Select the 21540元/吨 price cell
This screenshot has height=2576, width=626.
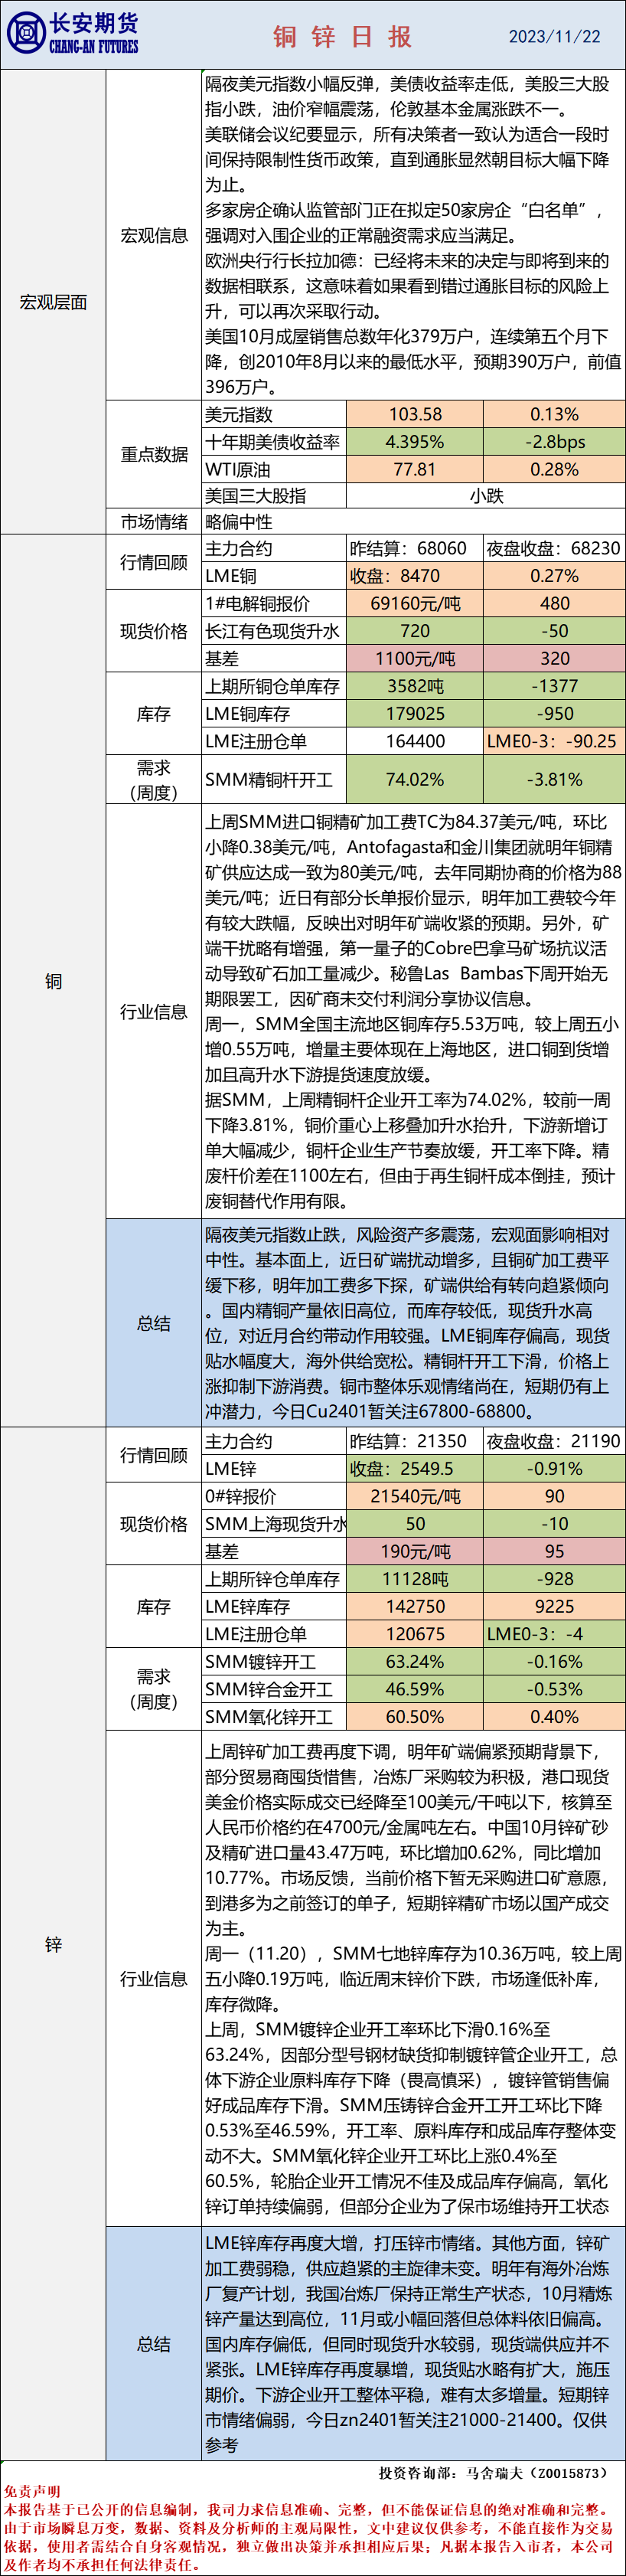(x=415, y=1497)
